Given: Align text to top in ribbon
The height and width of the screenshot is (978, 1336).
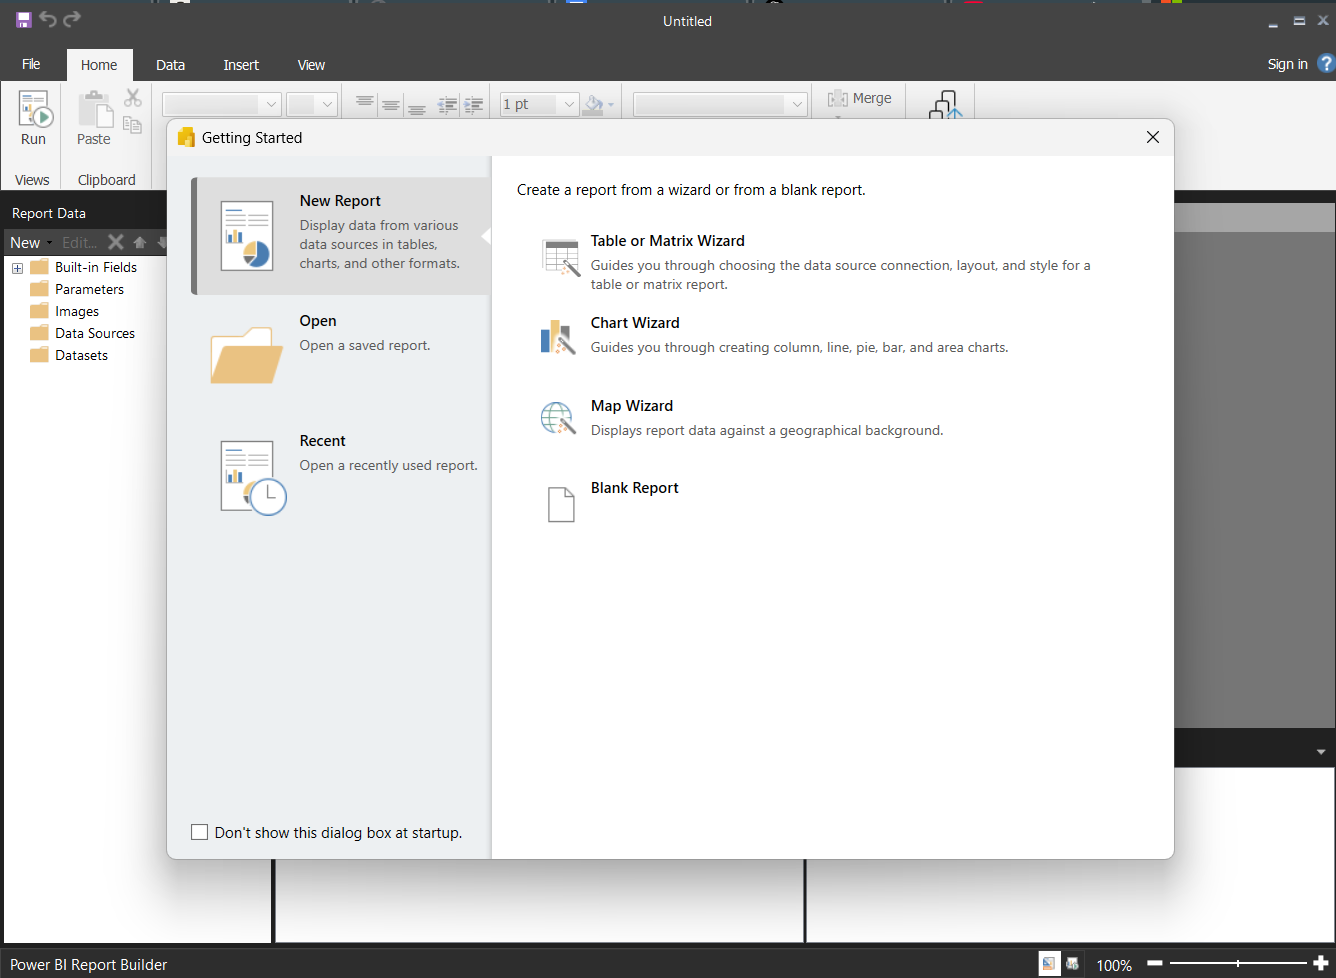Looking at the screenshot, I should [365, 104].
